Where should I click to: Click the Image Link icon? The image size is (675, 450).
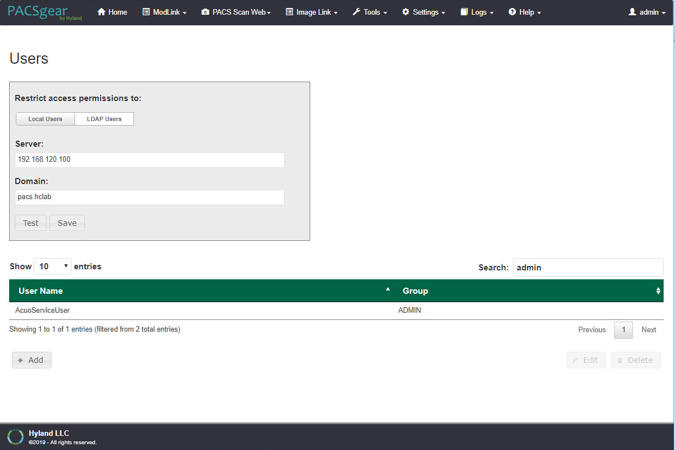pyautogui.click(x=289, y=12)
